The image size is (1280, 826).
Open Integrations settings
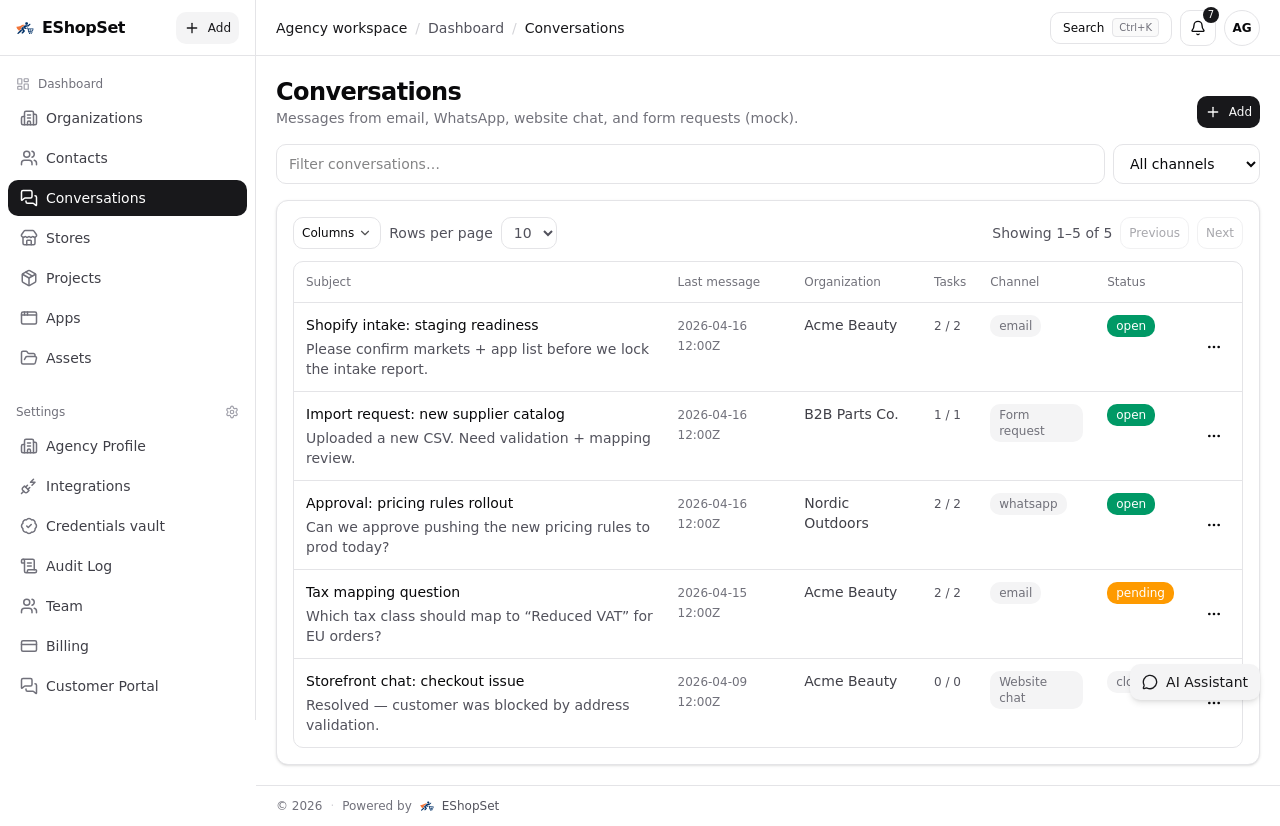point(88,485)
